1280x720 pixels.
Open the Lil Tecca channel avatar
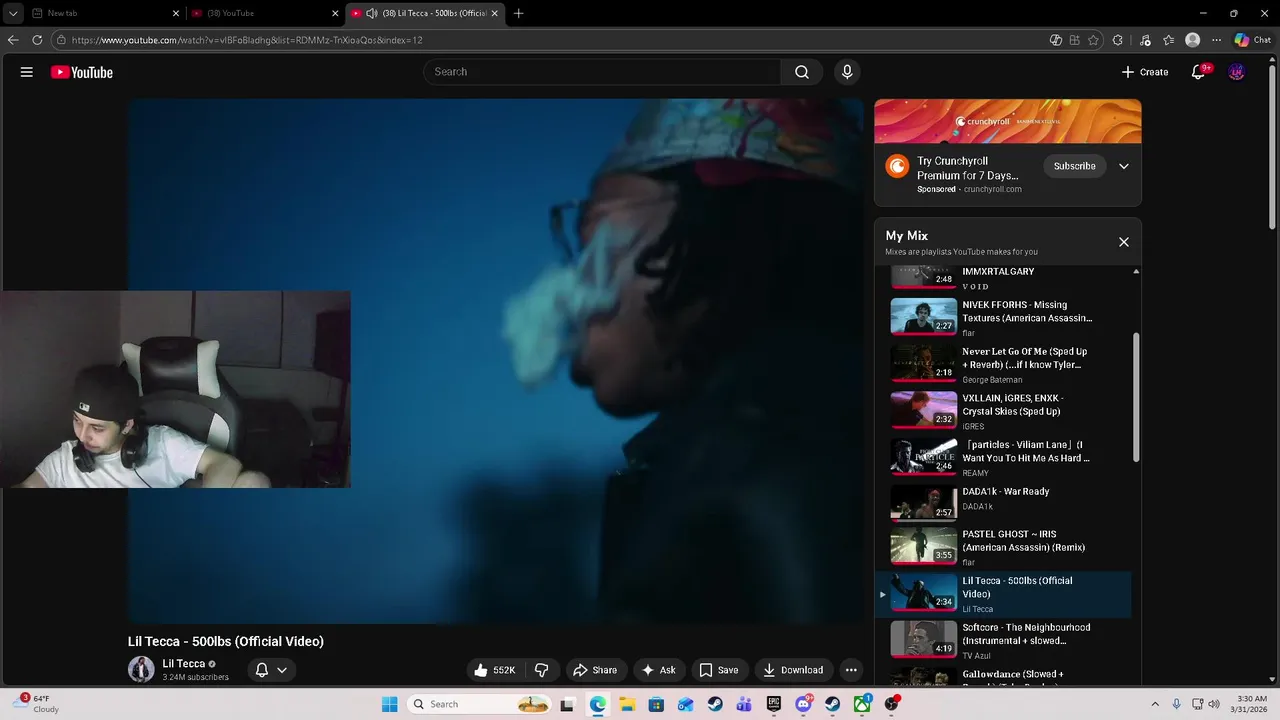(x=141, y=670)
